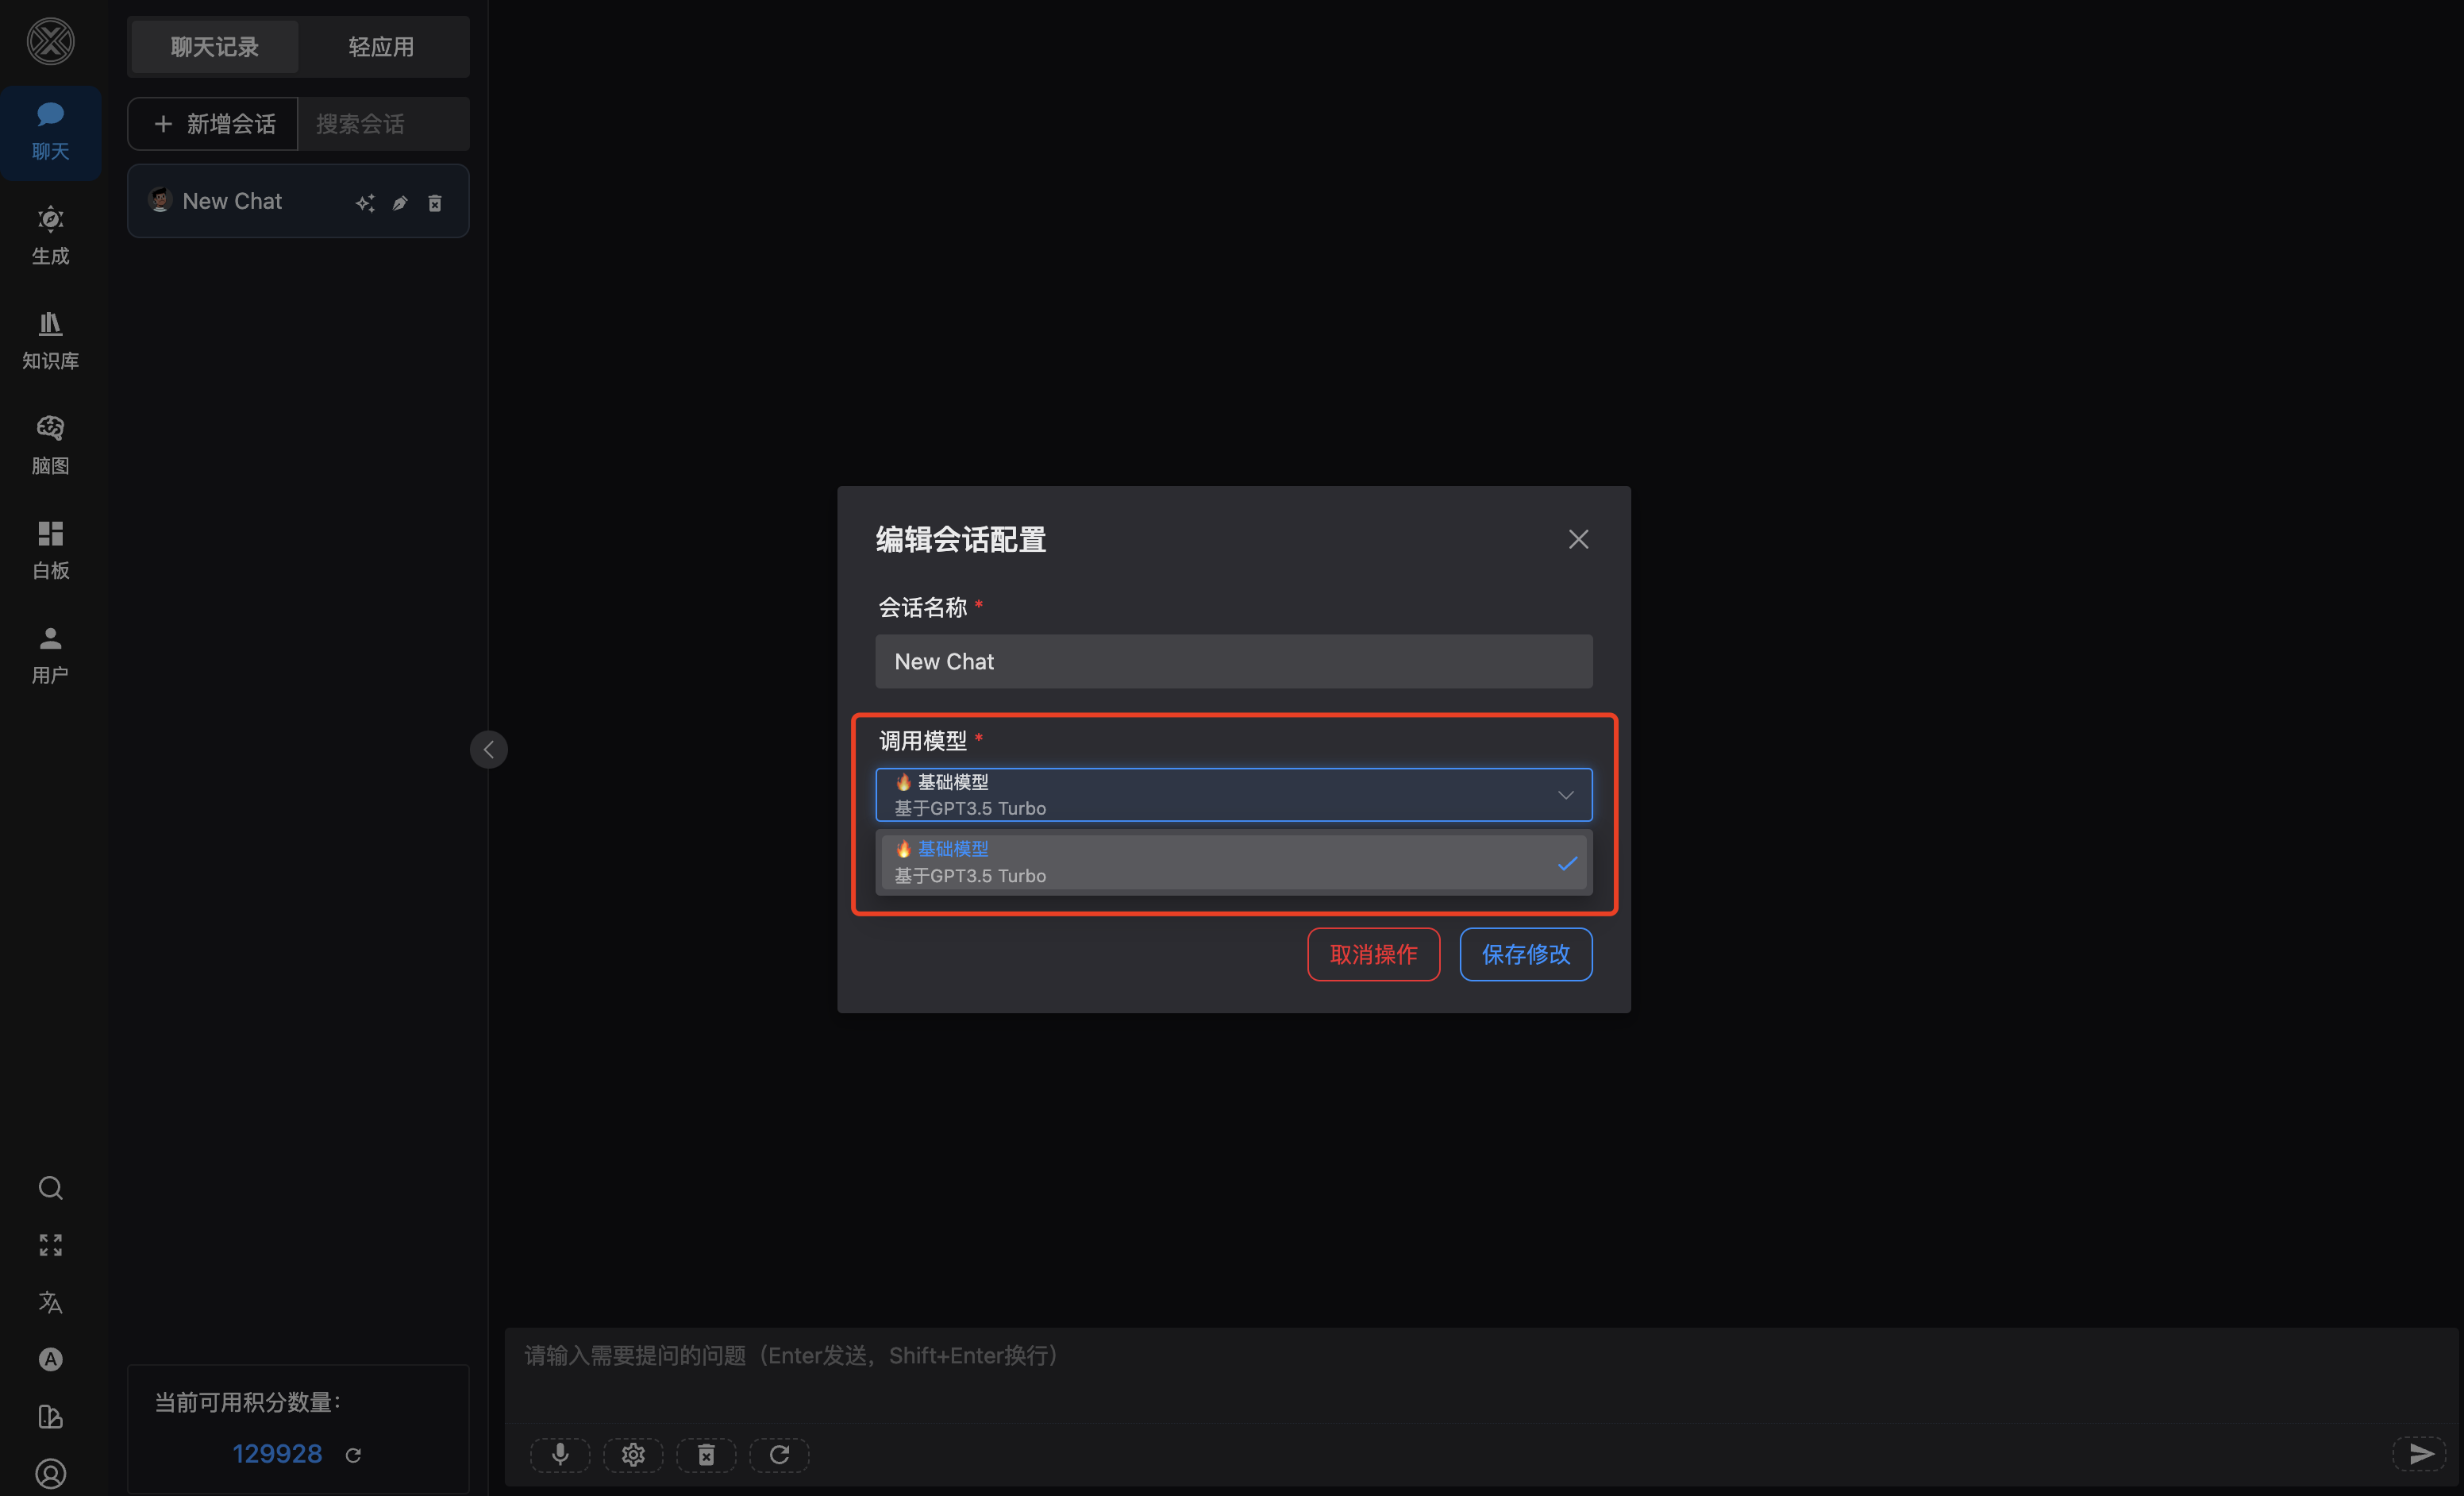The image size is (2464, 1496).
Task: Open the 脑图 mind map section
Action: click(x=50, y=446)
